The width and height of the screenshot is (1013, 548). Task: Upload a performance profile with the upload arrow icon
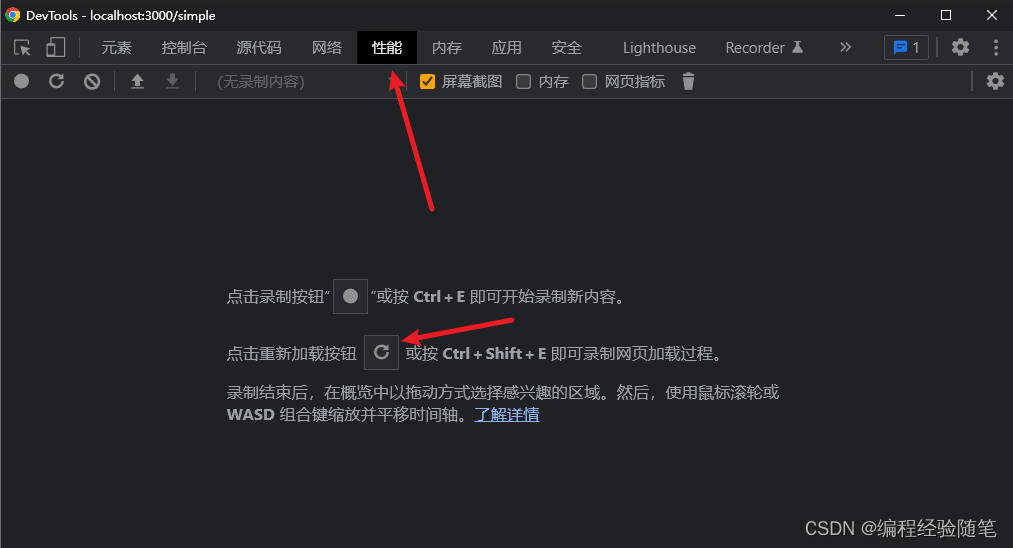pyautogui.click(x=137, y=81)
